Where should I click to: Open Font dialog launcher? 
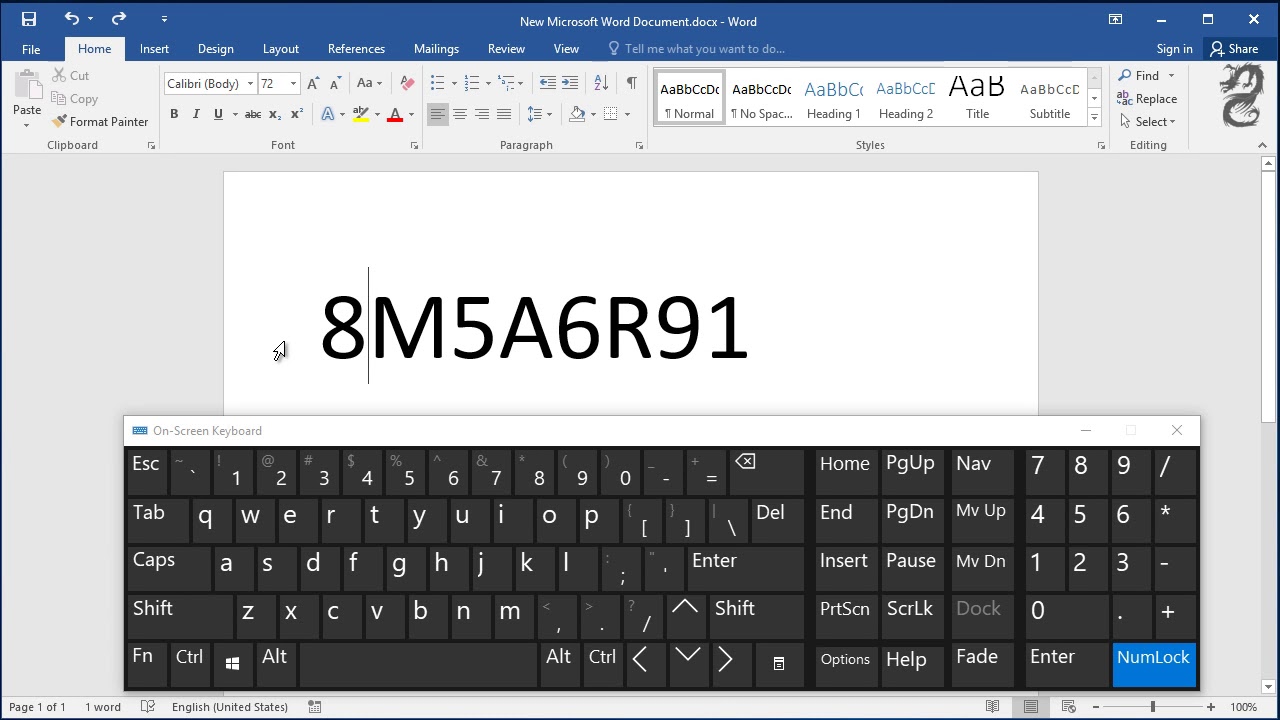pyautogui.click(x=414, y=146)
